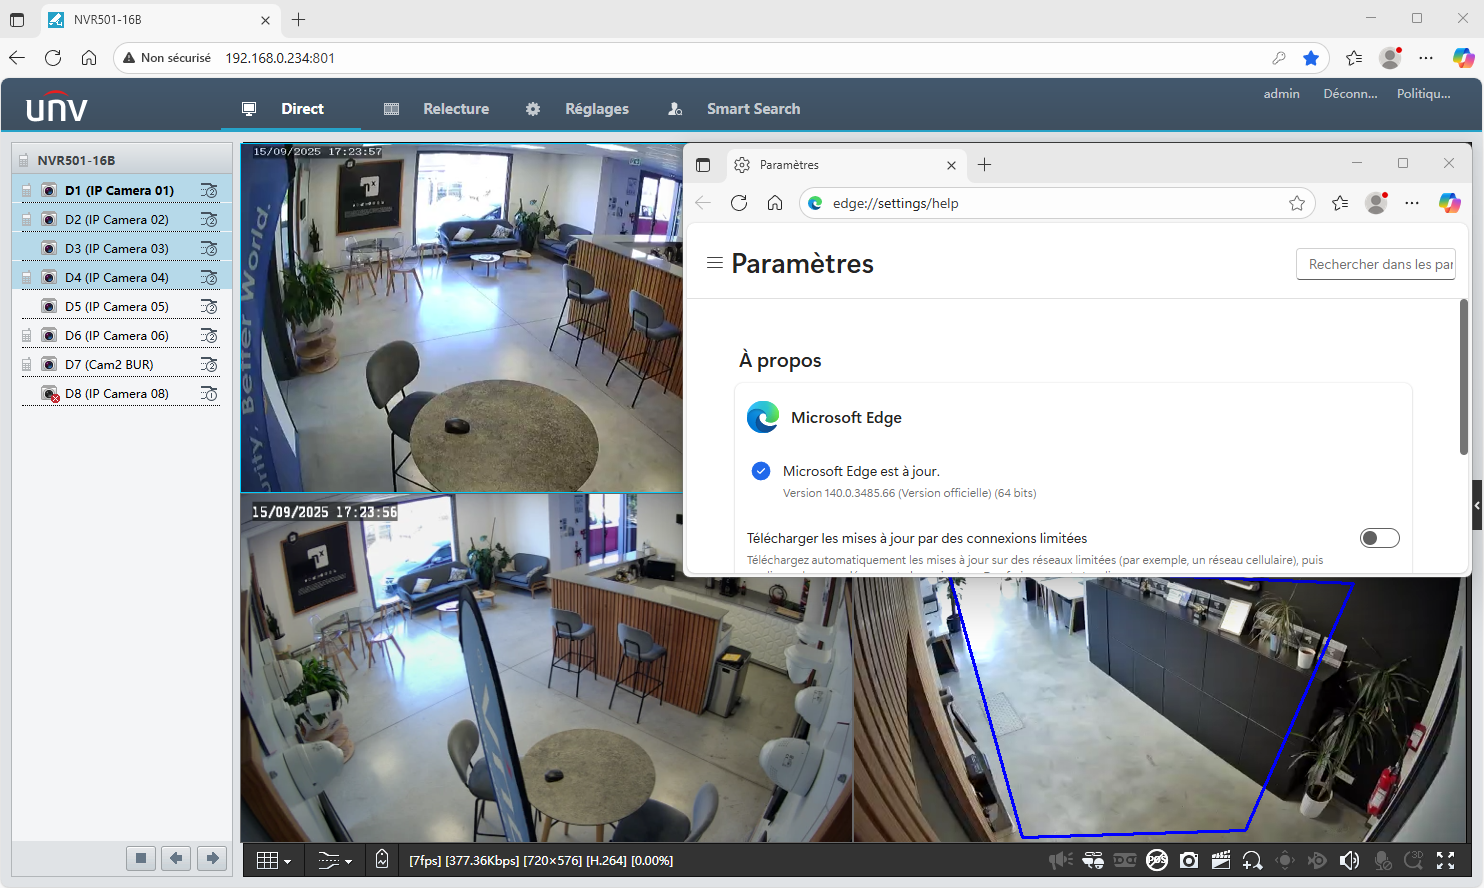Switch live view to full screen

click(x=1445, y=860)
